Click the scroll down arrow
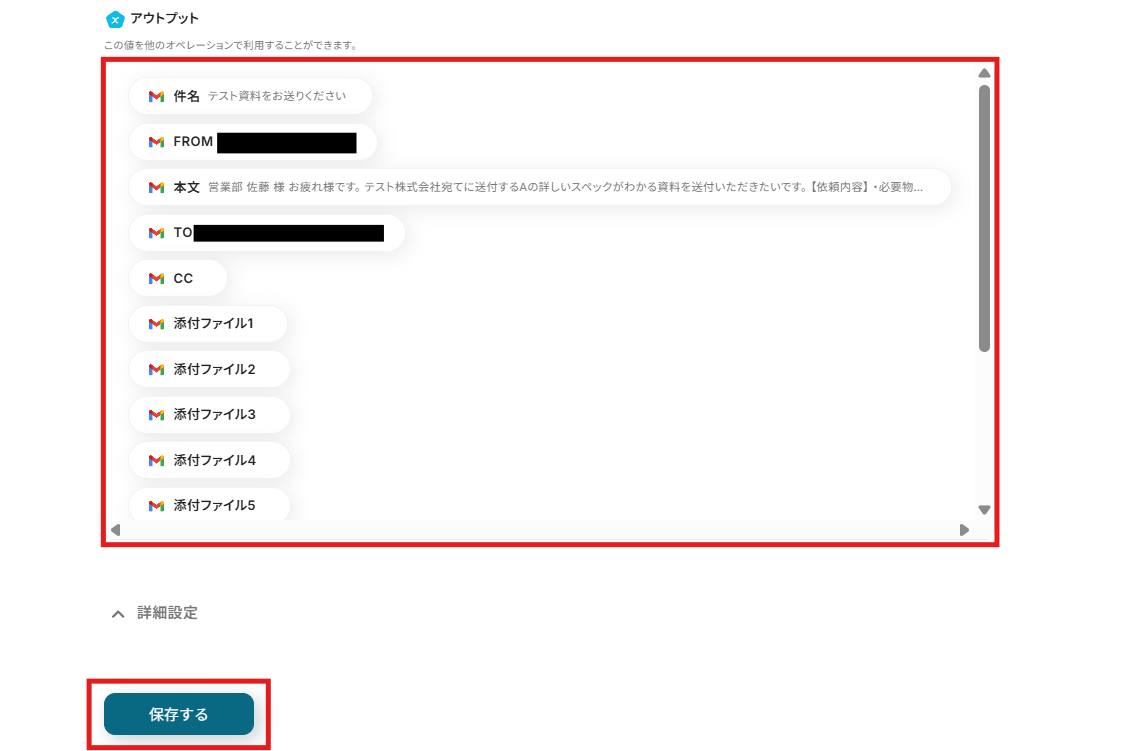 point(984,510)
